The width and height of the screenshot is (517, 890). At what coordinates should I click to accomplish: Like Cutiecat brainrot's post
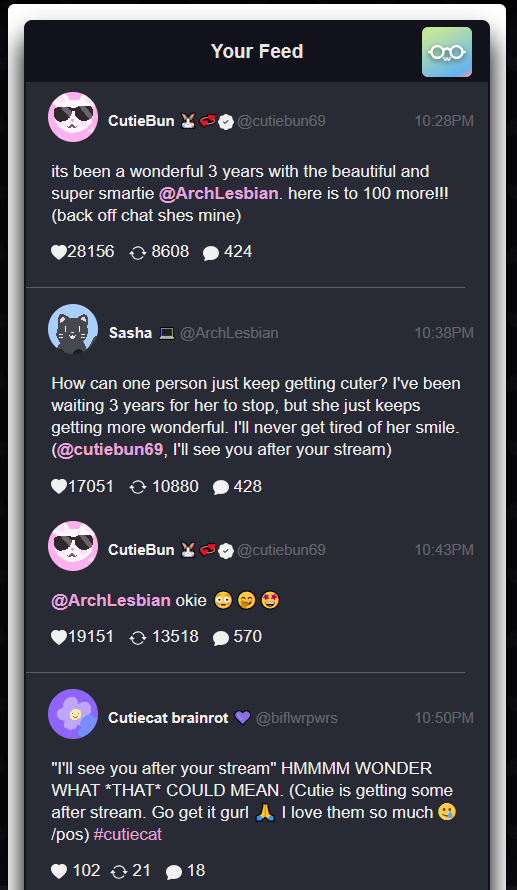point(59,871)
